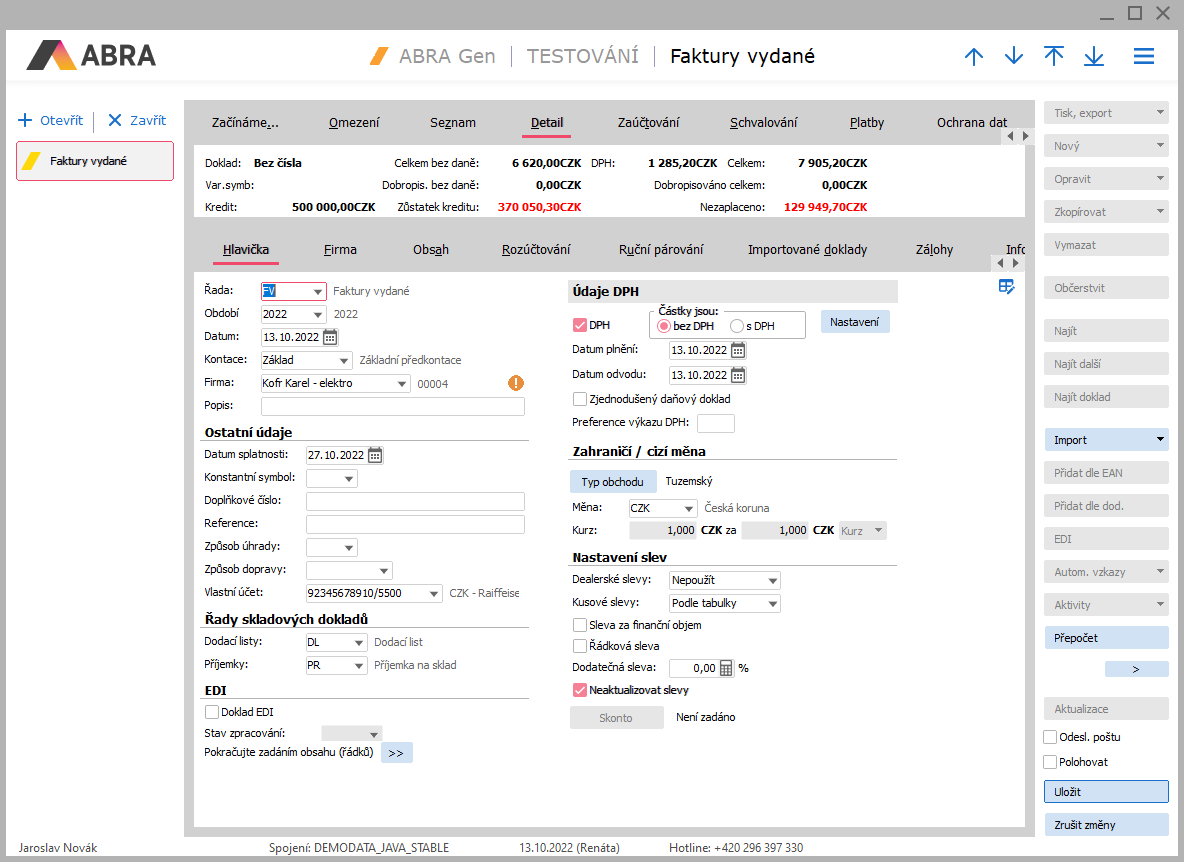Open the Dealerské slevy dropdown
This screenshot has height=862, width=1184.
tap(772, 581)
